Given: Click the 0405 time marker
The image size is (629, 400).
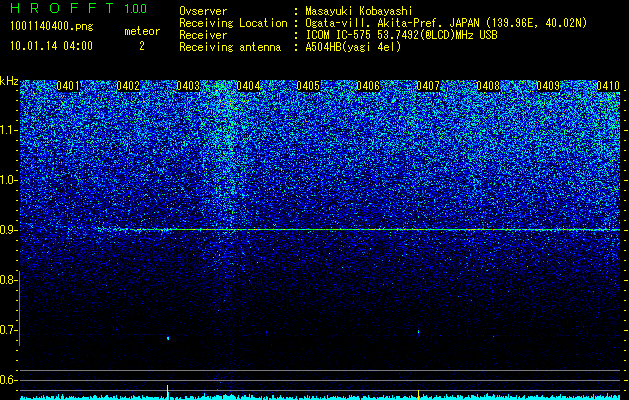Looking at the screenshot, I should coord(308,86).
